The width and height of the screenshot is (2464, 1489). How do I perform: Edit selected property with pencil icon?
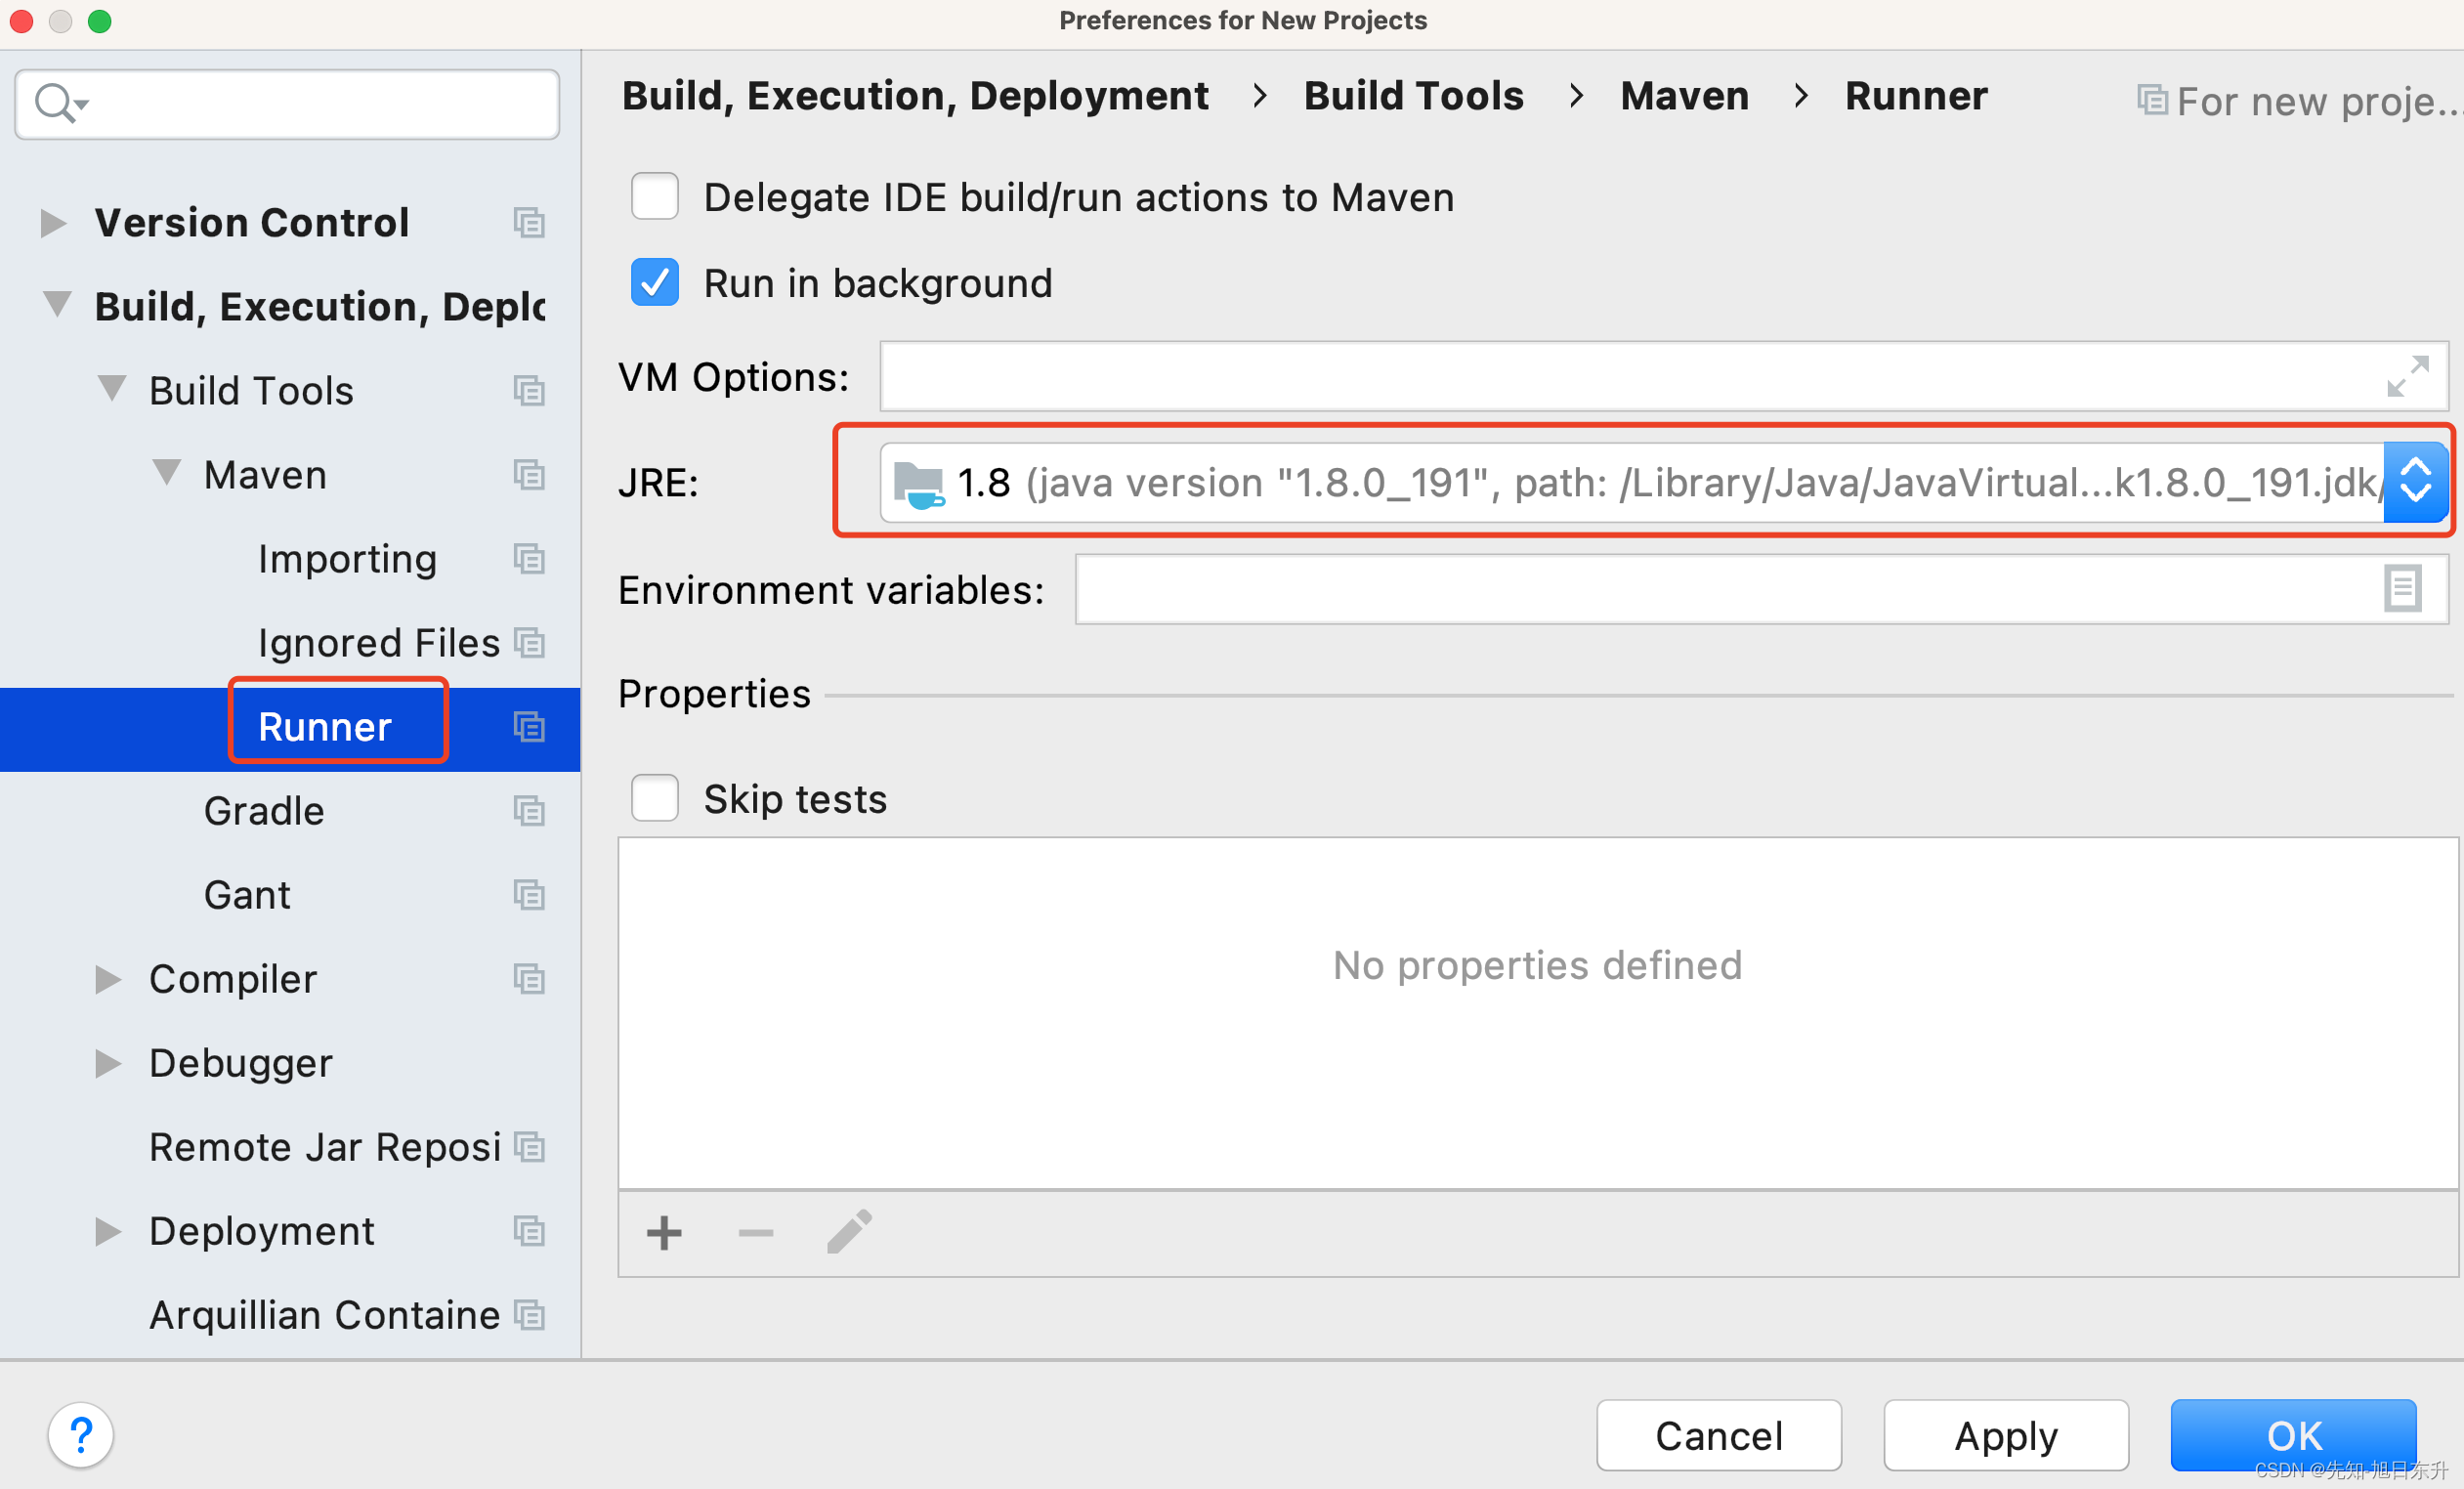pos(849,1231)
